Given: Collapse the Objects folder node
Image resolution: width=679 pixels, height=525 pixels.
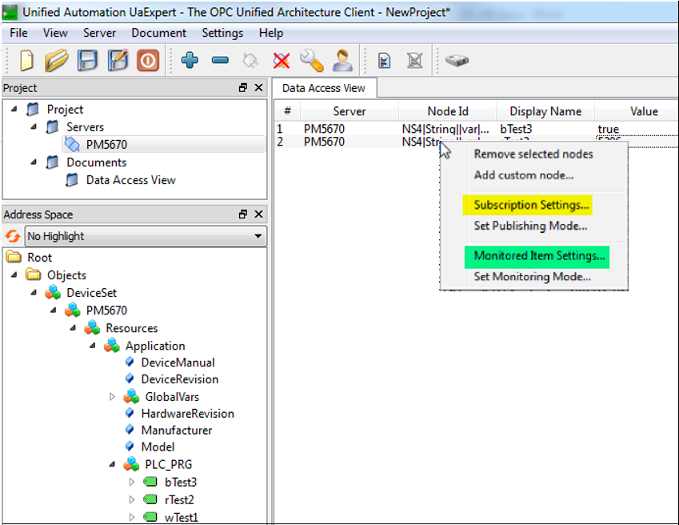Looking at the screenshot, I should (14, 275).
